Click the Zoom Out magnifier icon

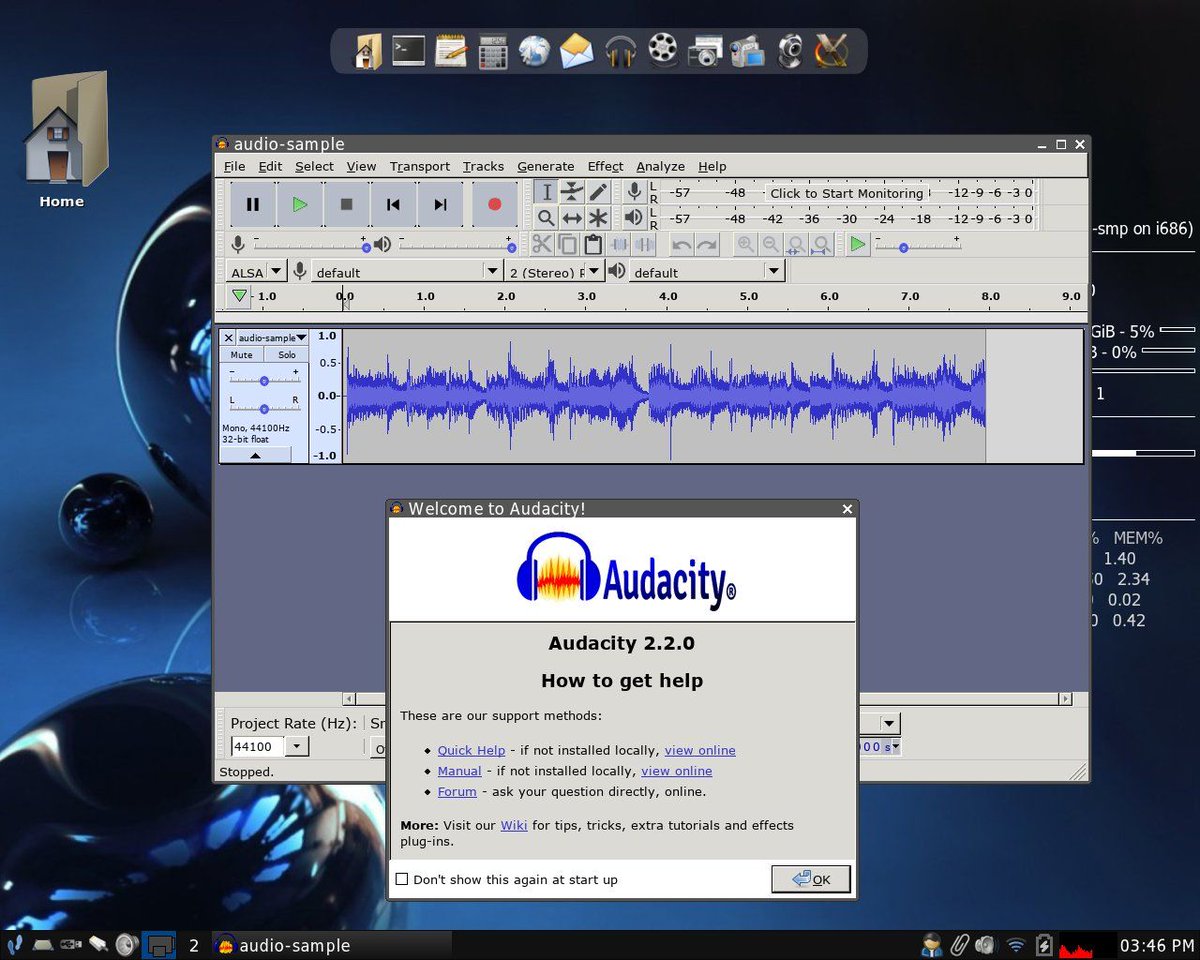771,244
